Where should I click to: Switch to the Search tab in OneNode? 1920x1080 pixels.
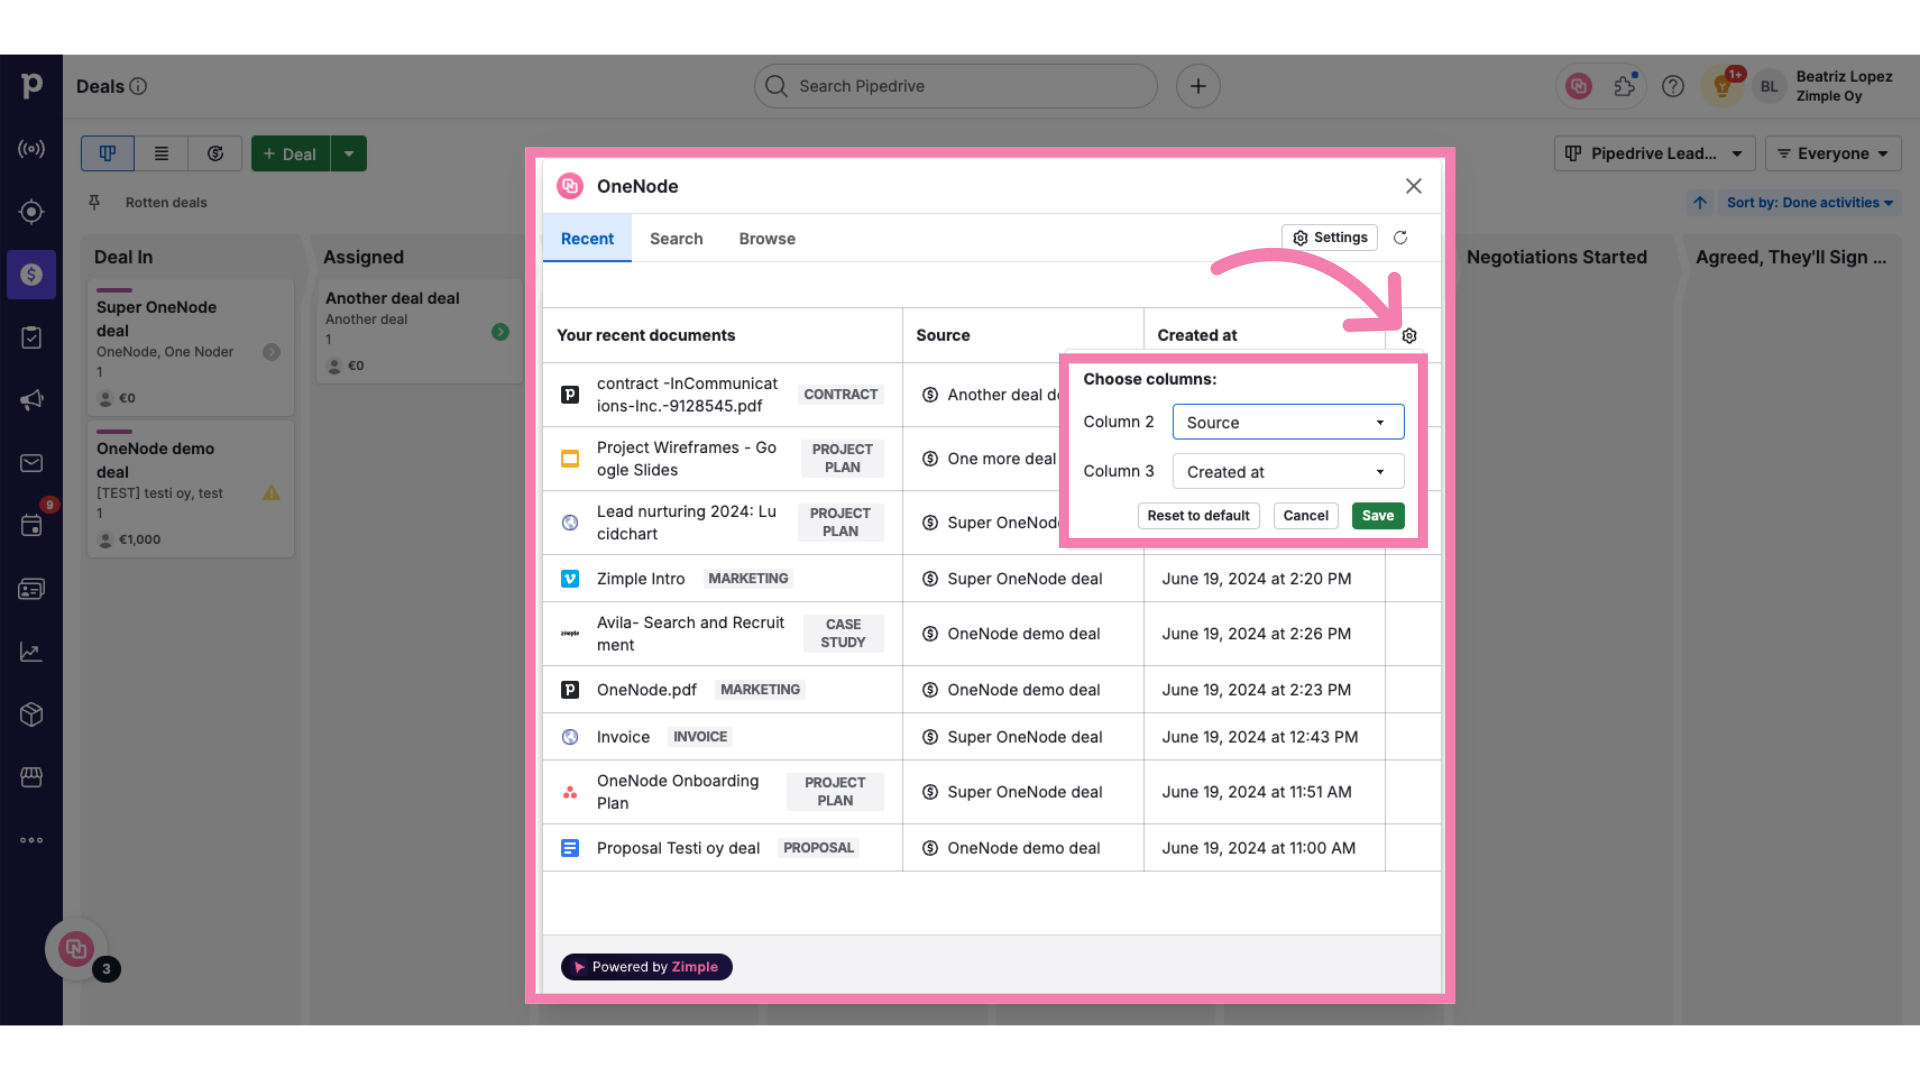(x=676, y=239)
